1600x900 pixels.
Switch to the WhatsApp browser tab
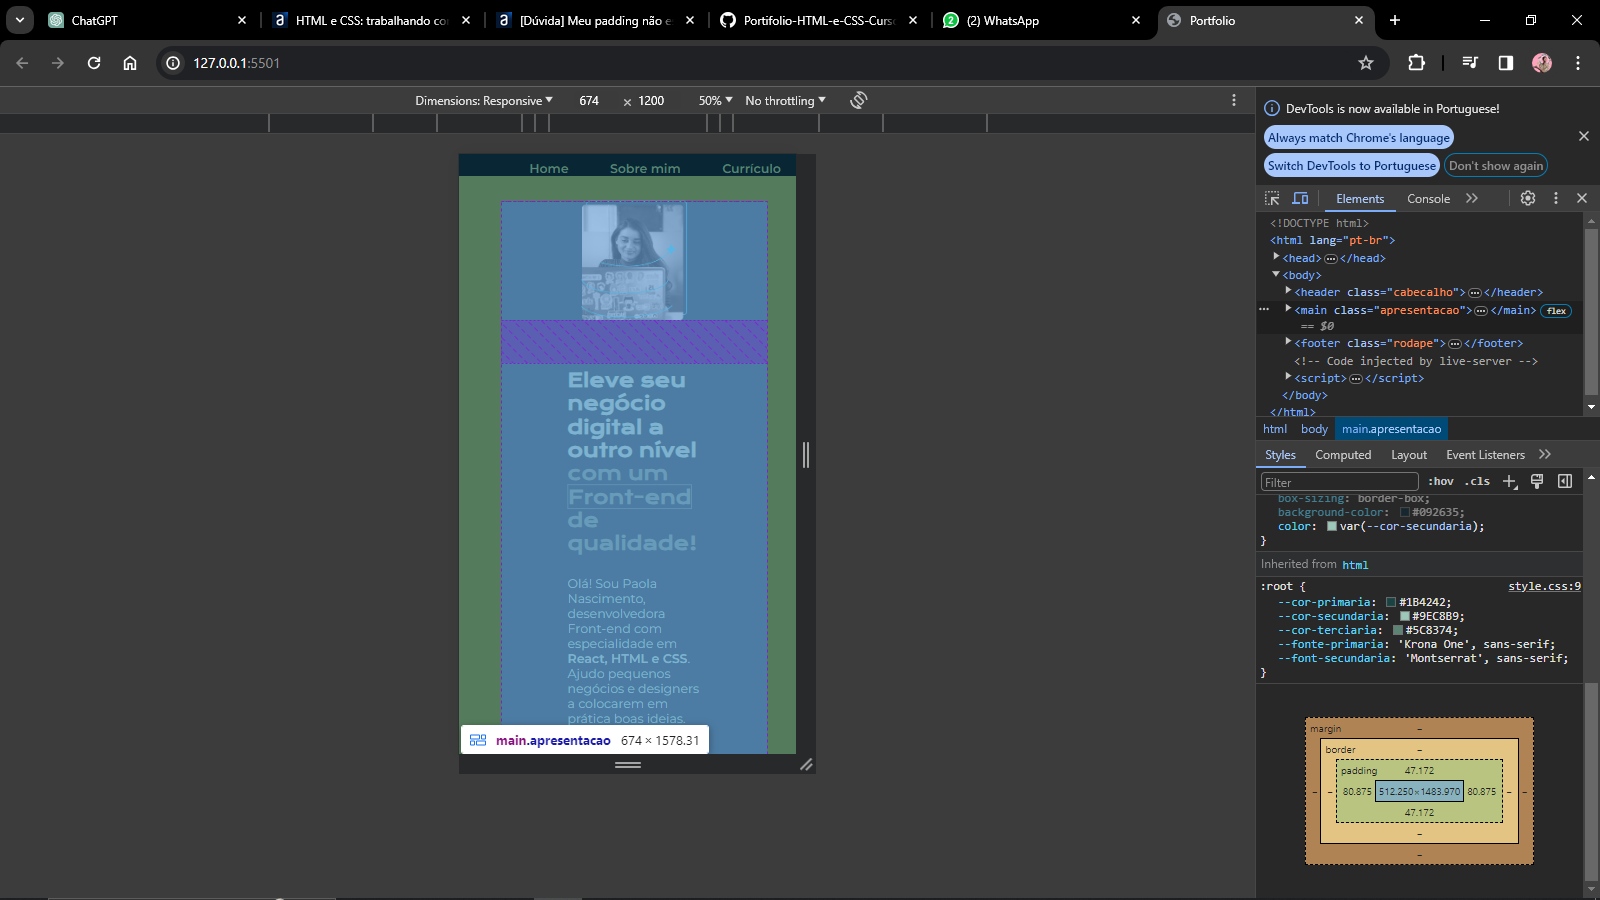coord(1040,20)
